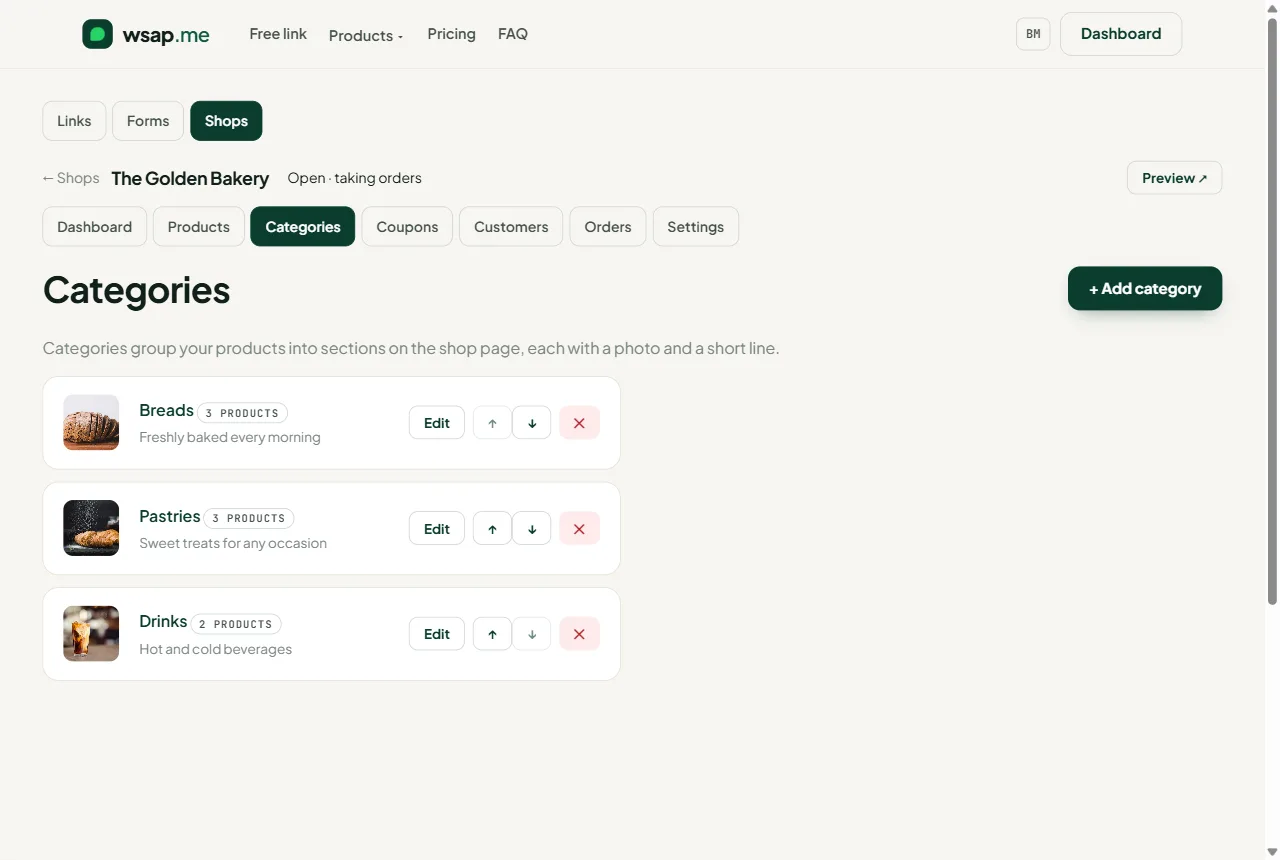Open the BM user avatar
Image resolution: width=1280 pixels, height=860 pixels.
pos(1033,34)
